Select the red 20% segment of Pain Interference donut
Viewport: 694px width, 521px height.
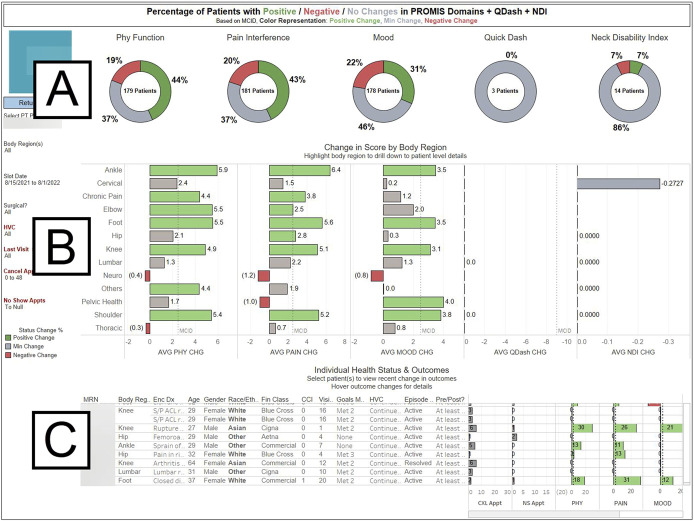coord(244,71)
